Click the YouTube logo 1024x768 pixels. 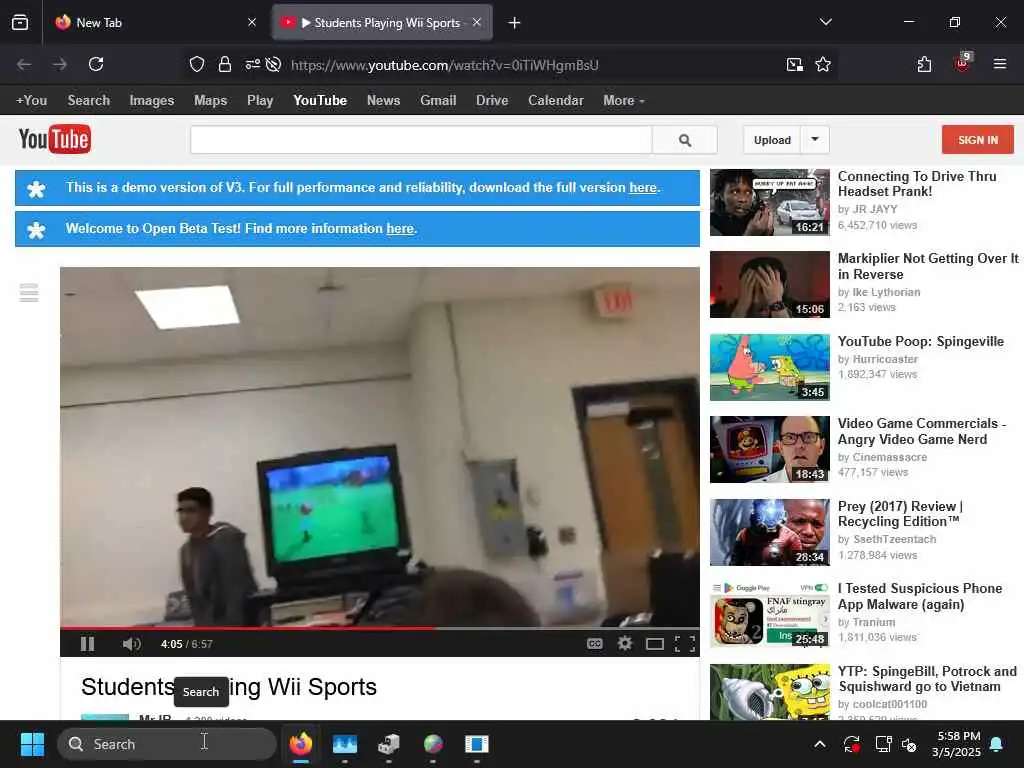pos(55,139)
